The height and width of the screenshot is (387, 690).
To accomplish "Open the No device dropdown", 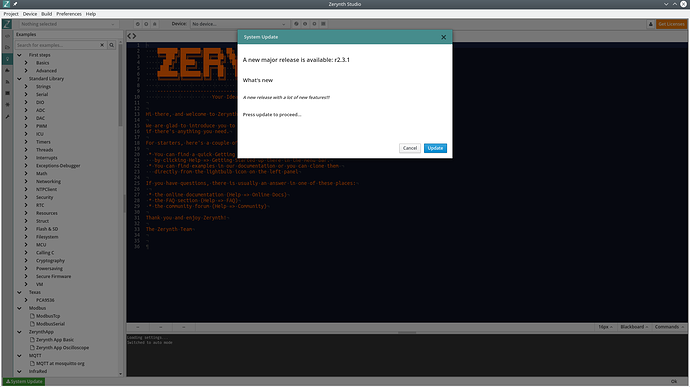I will pyautogui.click(x=239, y=24).
